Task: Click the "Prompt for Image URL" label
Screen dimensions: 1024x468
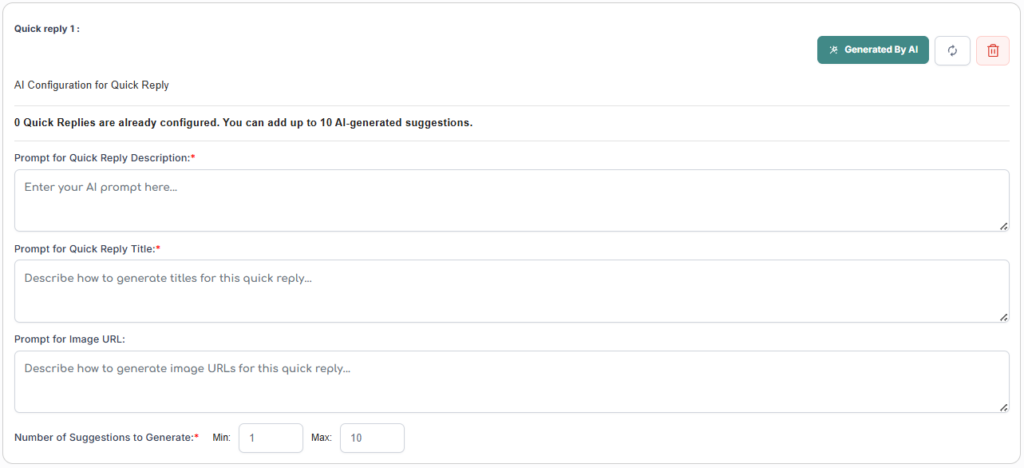Action: pyautogui.click(x=69, y=339)
